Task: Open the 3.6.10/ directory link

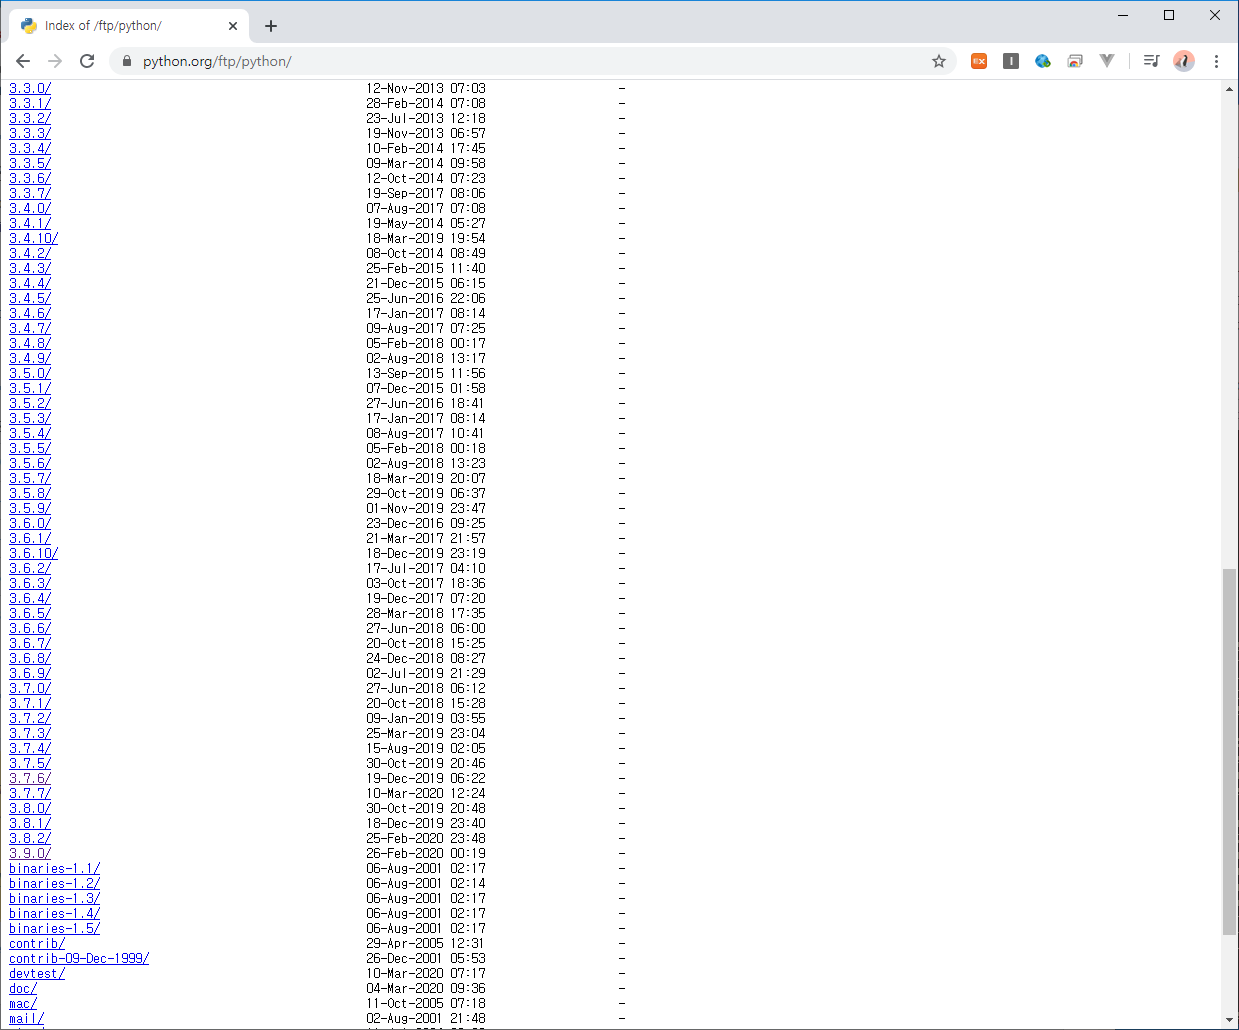Action: tap(34, 553)
